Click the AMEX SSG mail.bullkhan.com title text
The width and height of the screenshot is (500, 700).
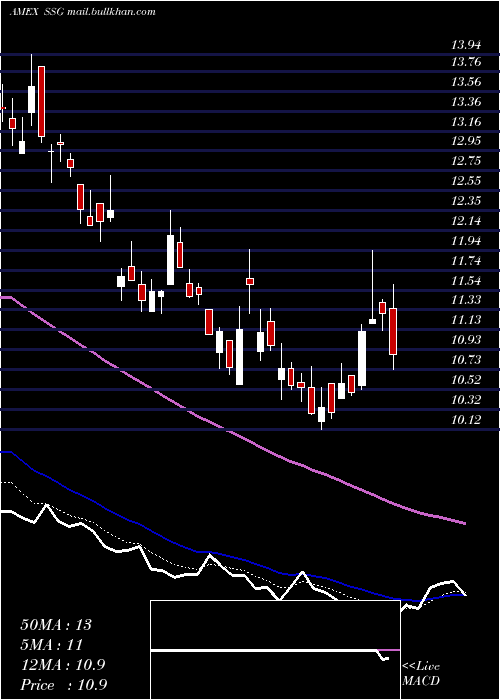83,12
